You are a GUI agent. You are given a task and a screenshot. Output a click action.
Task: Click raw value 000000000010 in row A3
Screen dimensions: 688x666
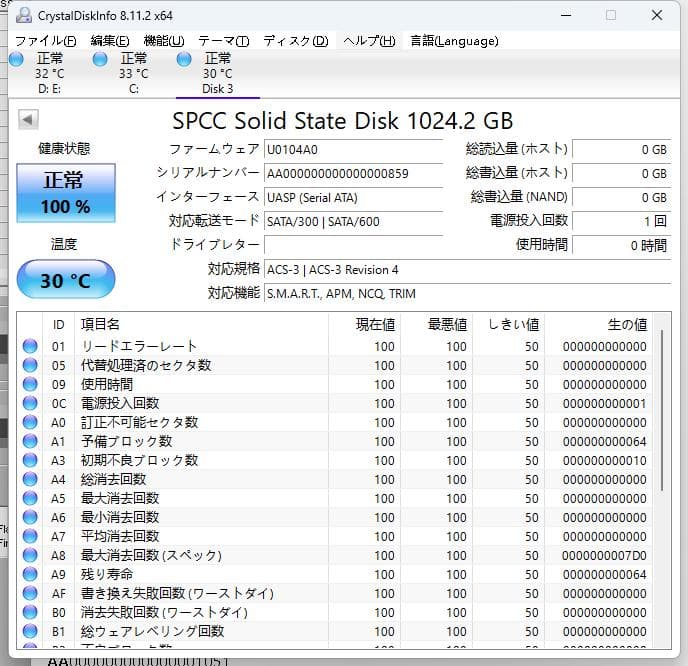tap(604, 460)
